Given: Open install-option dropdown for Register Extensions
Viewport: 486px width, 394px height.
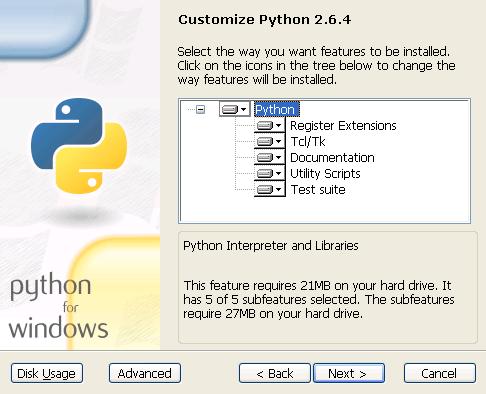Looking at the screenshot, I should [x=269, y=125].
